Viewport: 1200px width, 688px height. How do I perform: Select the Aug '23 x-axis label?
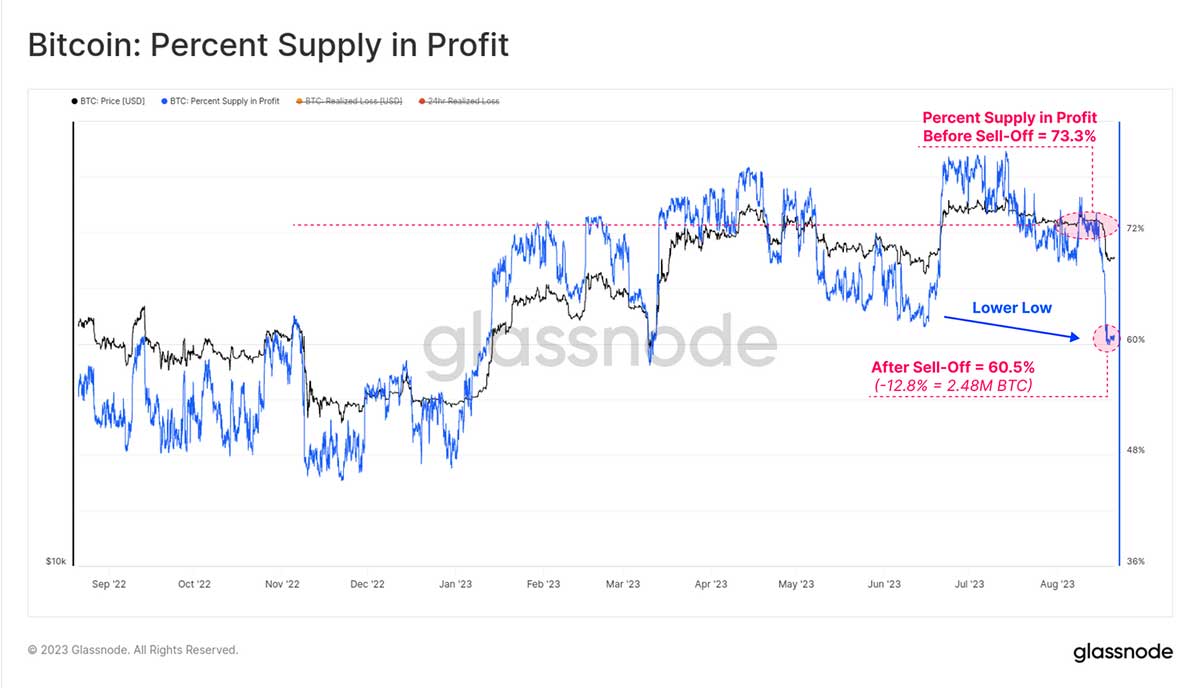(x=1056, y=583)
